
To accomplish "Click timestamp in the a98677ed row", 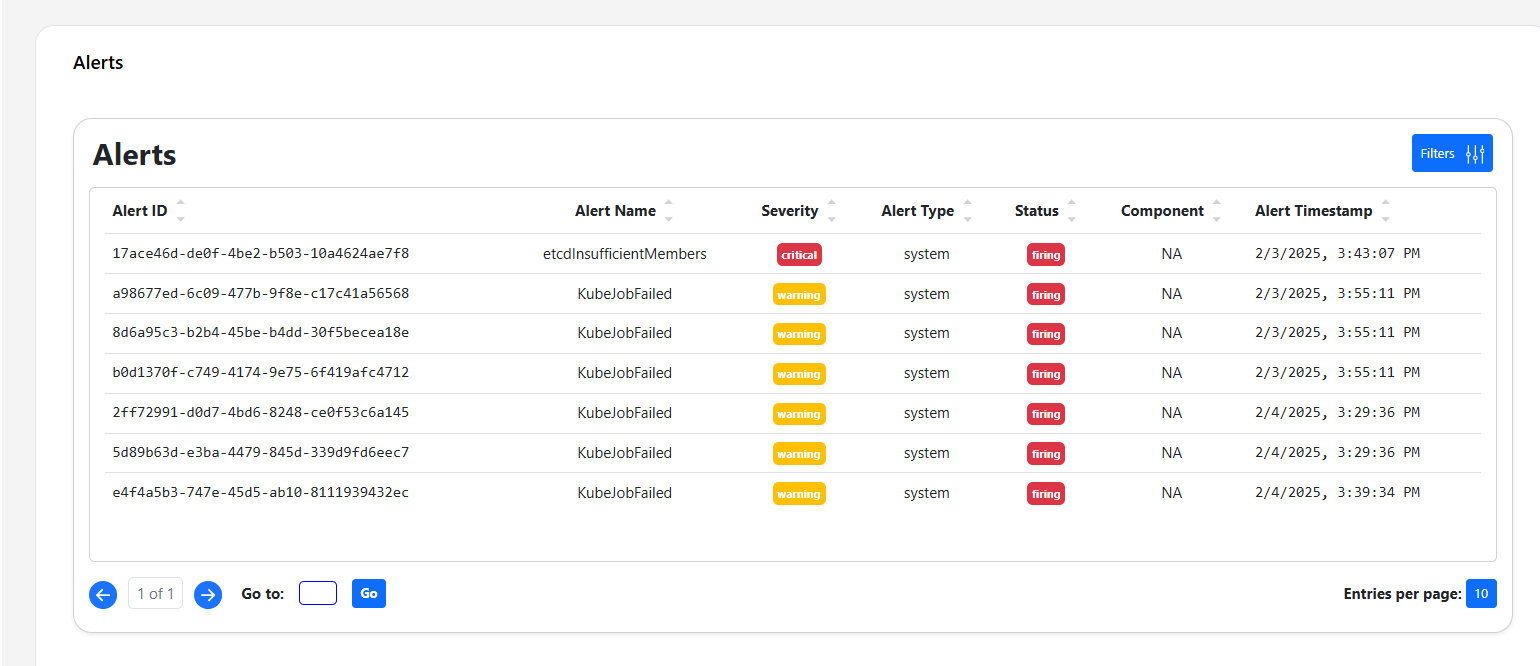I will [1337, 293].
